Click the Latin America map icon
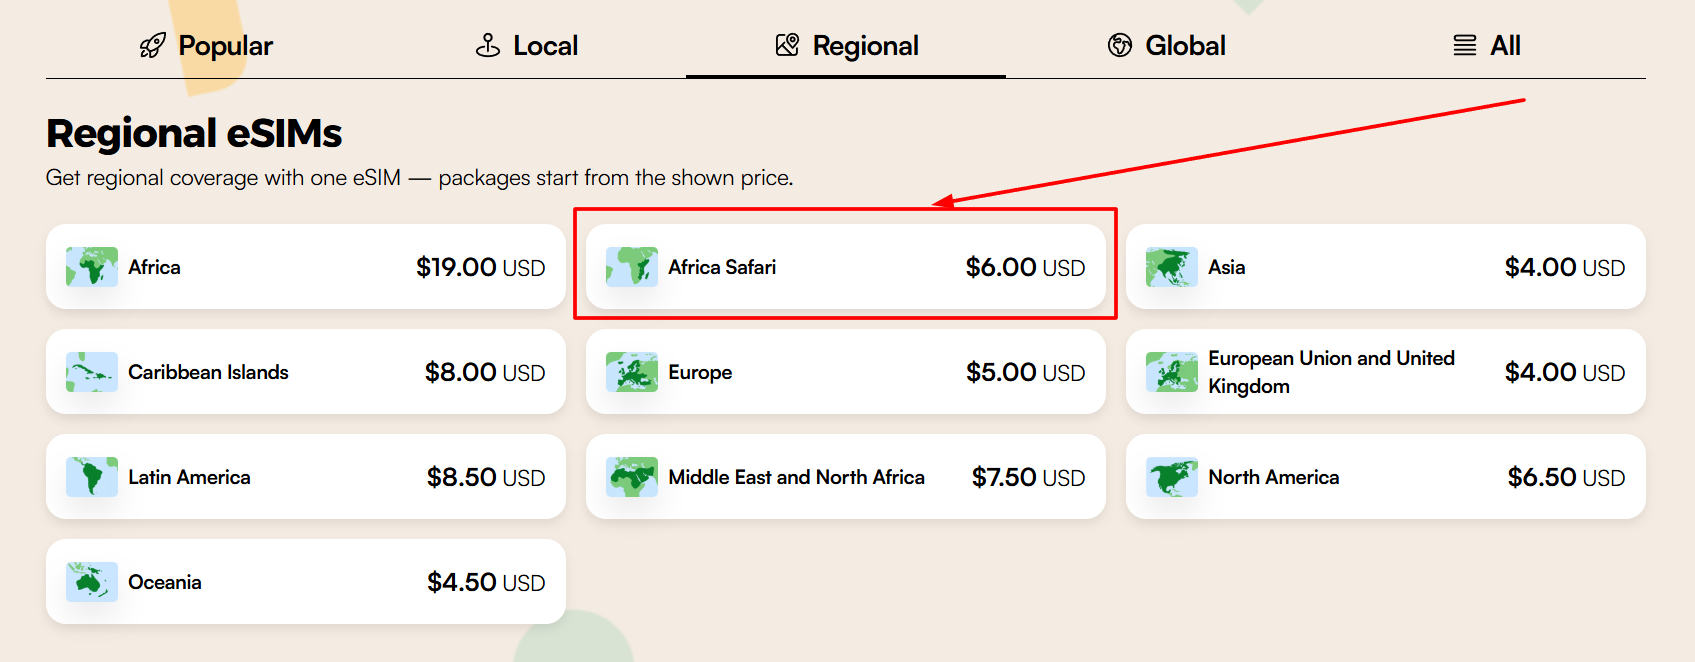Viewport: 1695px width, 662px height. (x=92, y=477)
